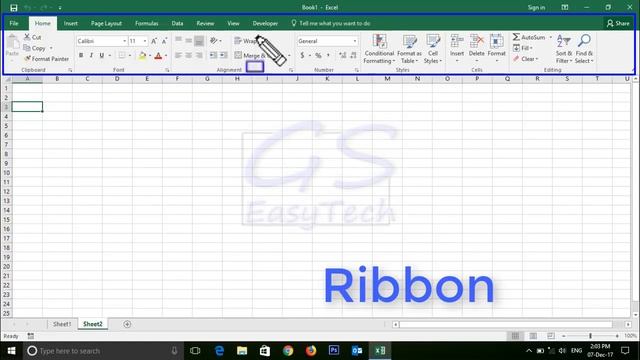Apply Percent Style format
The width and height of the screenshot is (640, 360).
pos(318,55)
